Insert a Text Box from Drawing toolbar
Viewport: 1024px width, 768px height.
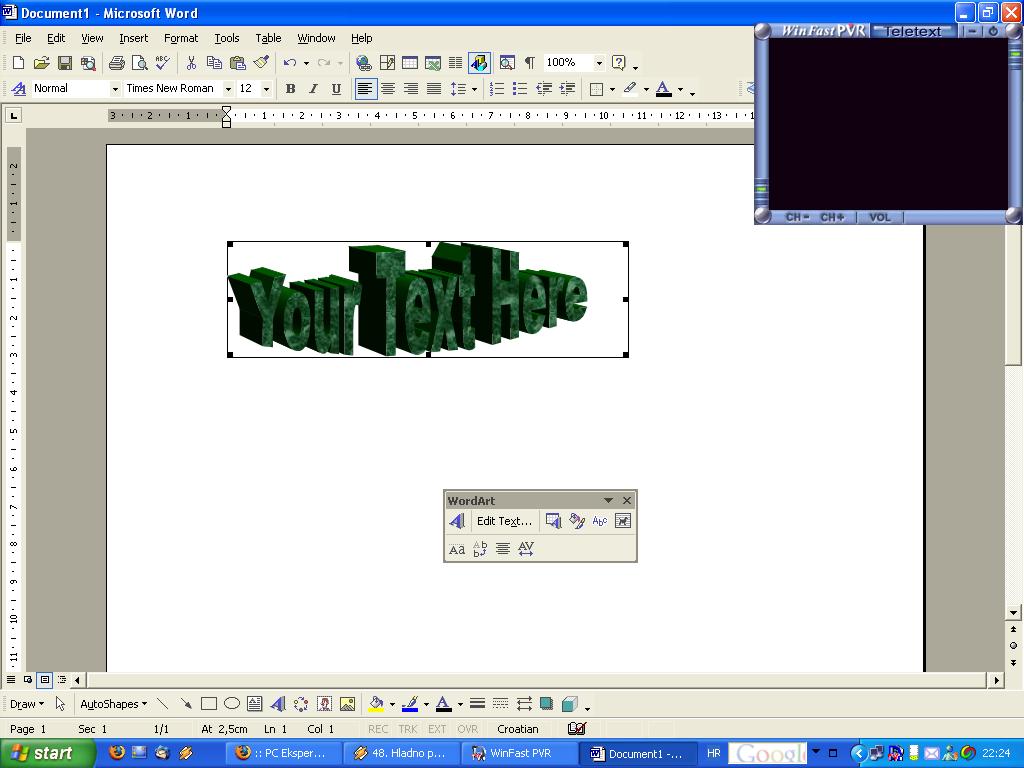tap(255, 704)
